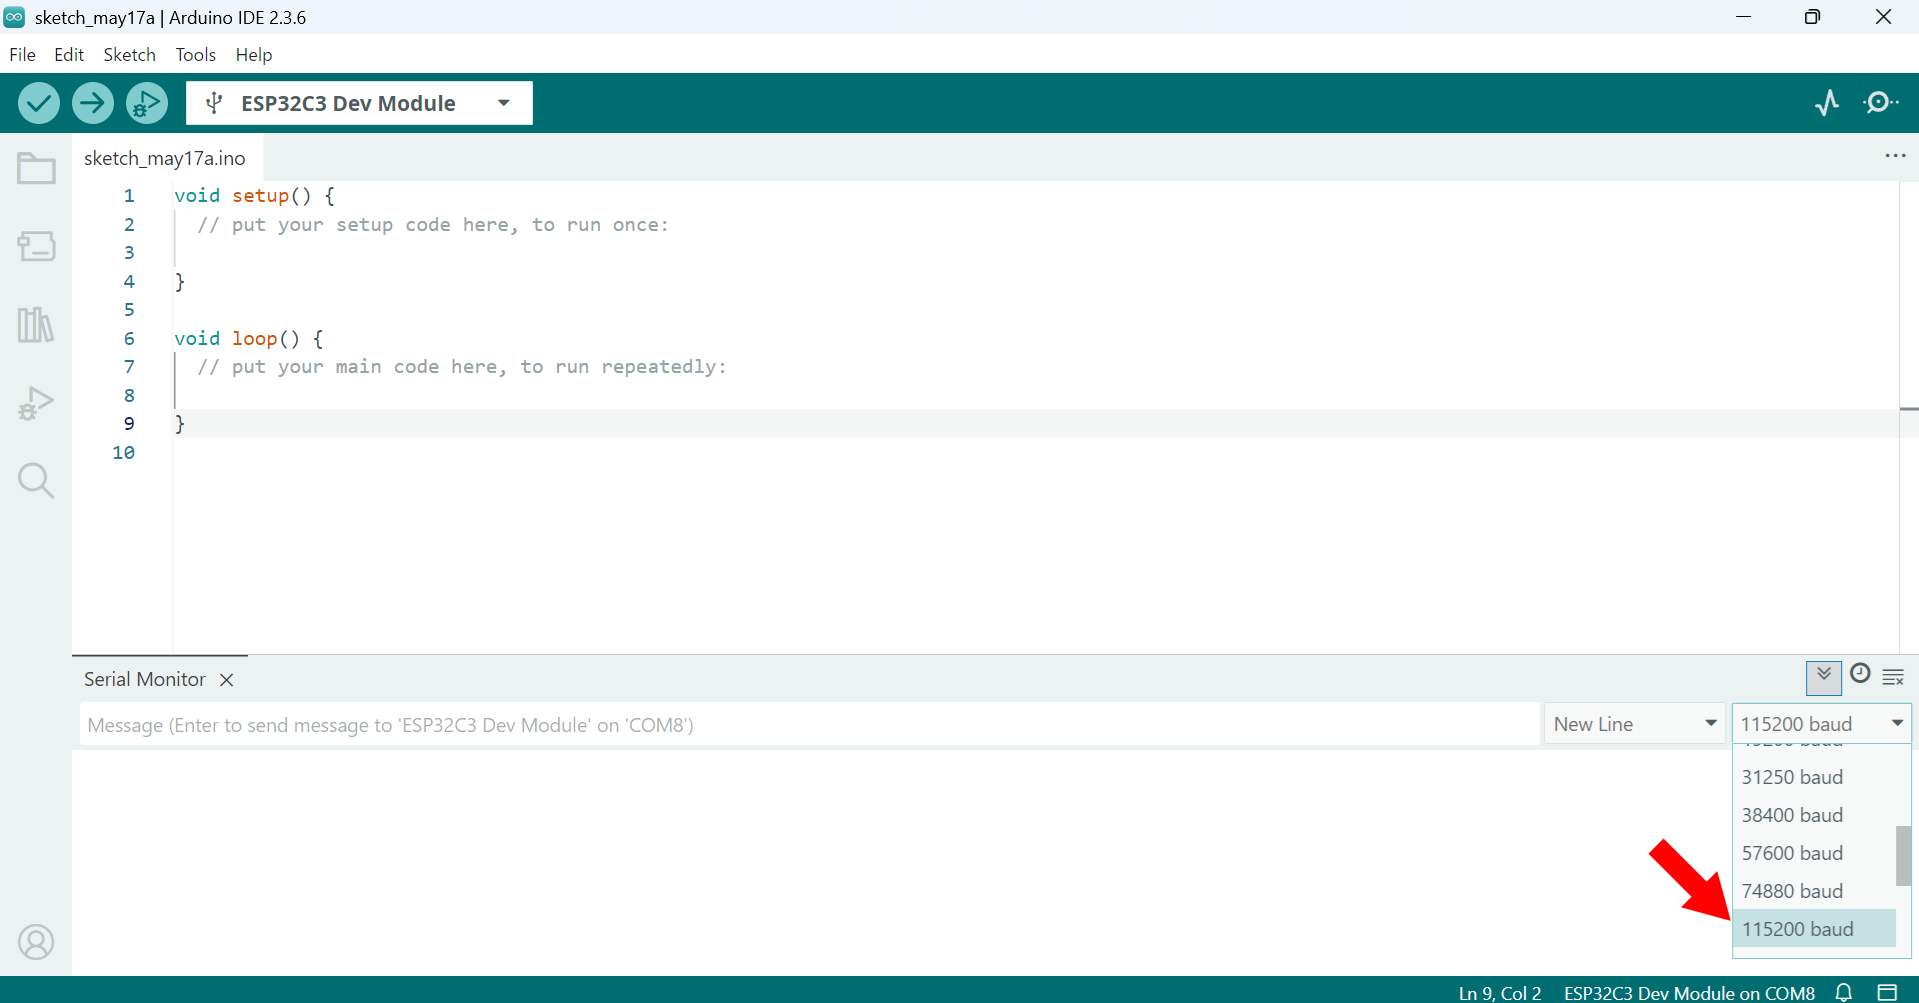Image resolution: width=1919 pixels, height=1003 pixels.
Task: Click the USB icon in board selector
Action: point(213,103)
